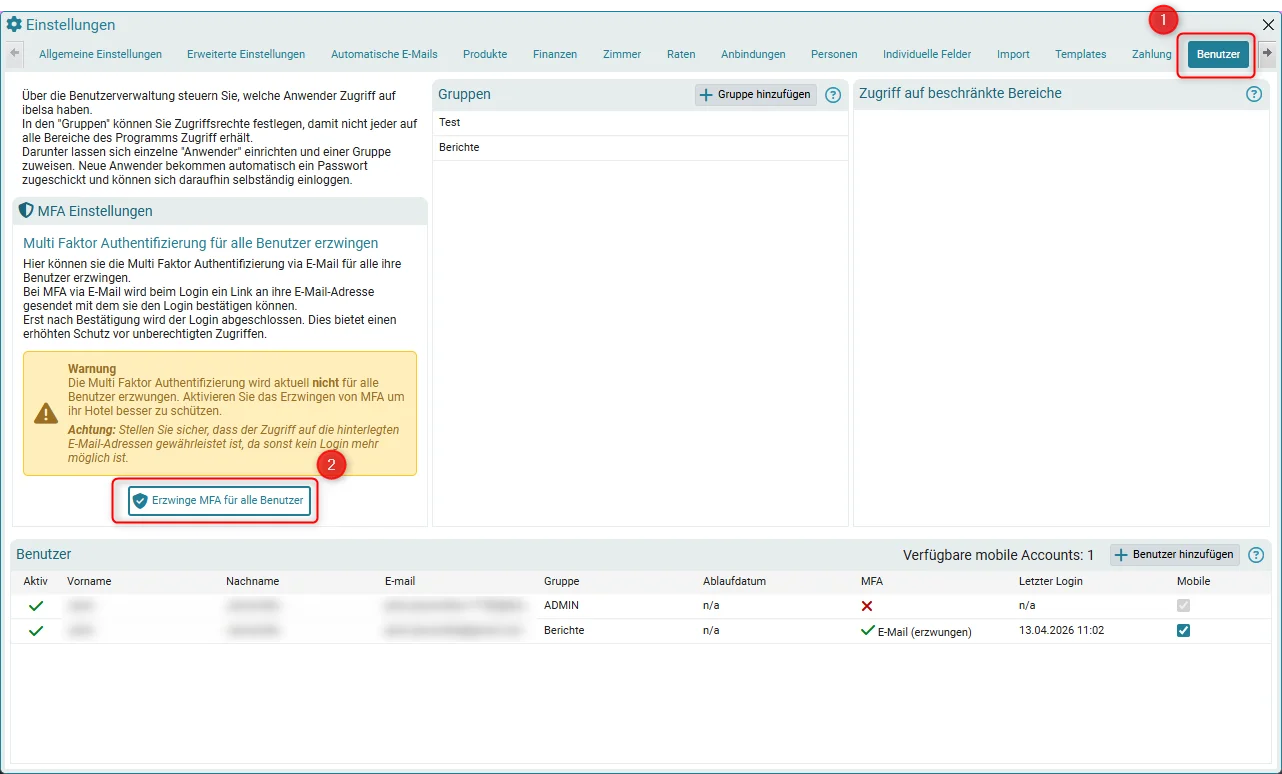Viewport: 1282px width, 774px height.
Task: Click the Vorname column header
Action: pos(89,581)
